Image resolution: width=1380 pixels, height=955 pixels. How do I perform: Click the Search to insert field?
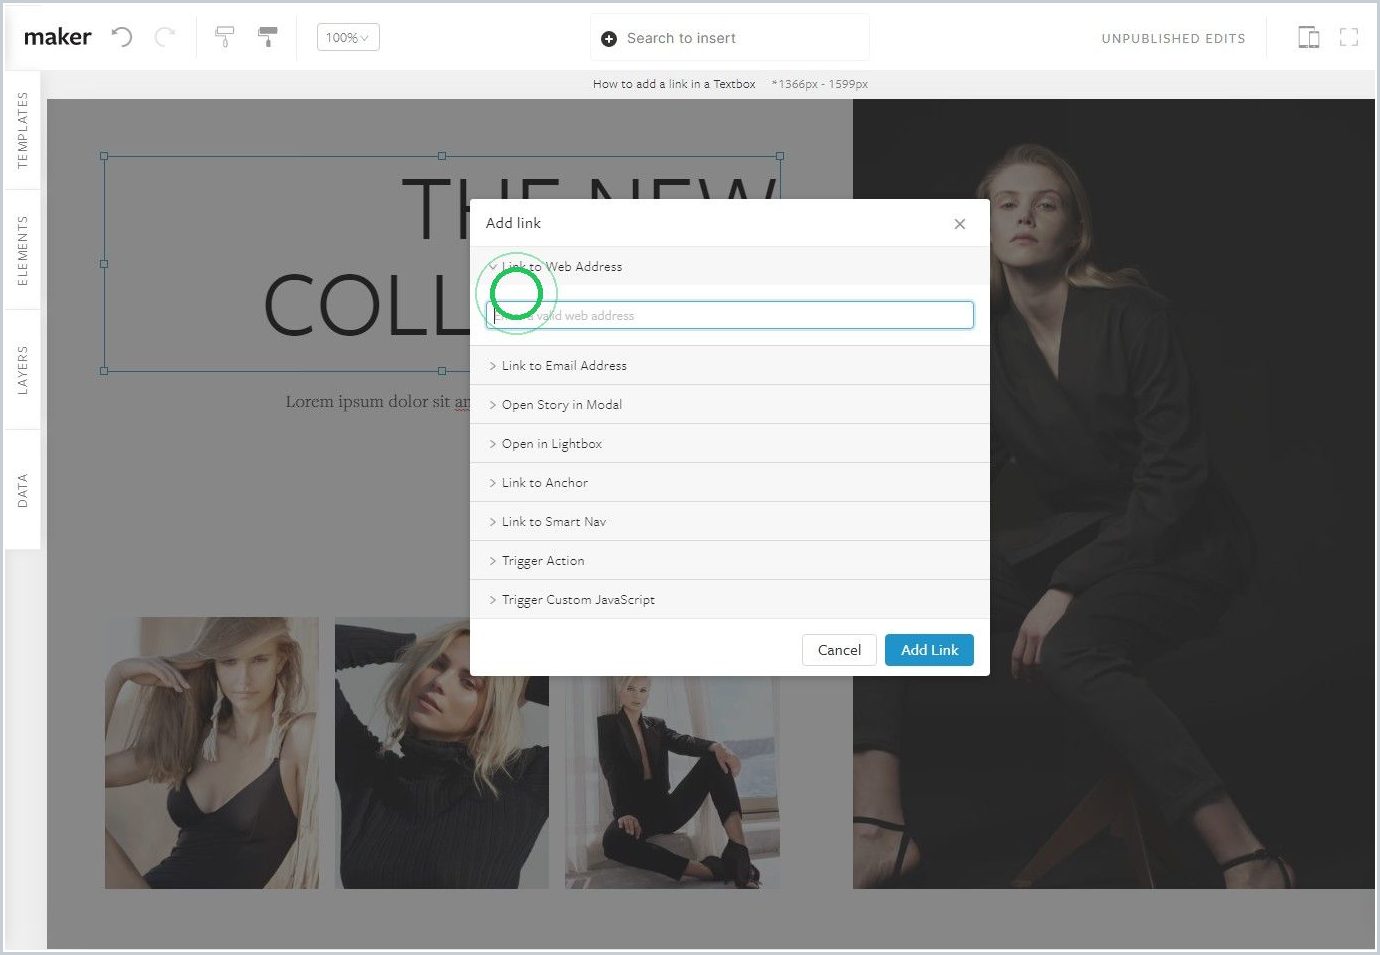pos(730,38)
